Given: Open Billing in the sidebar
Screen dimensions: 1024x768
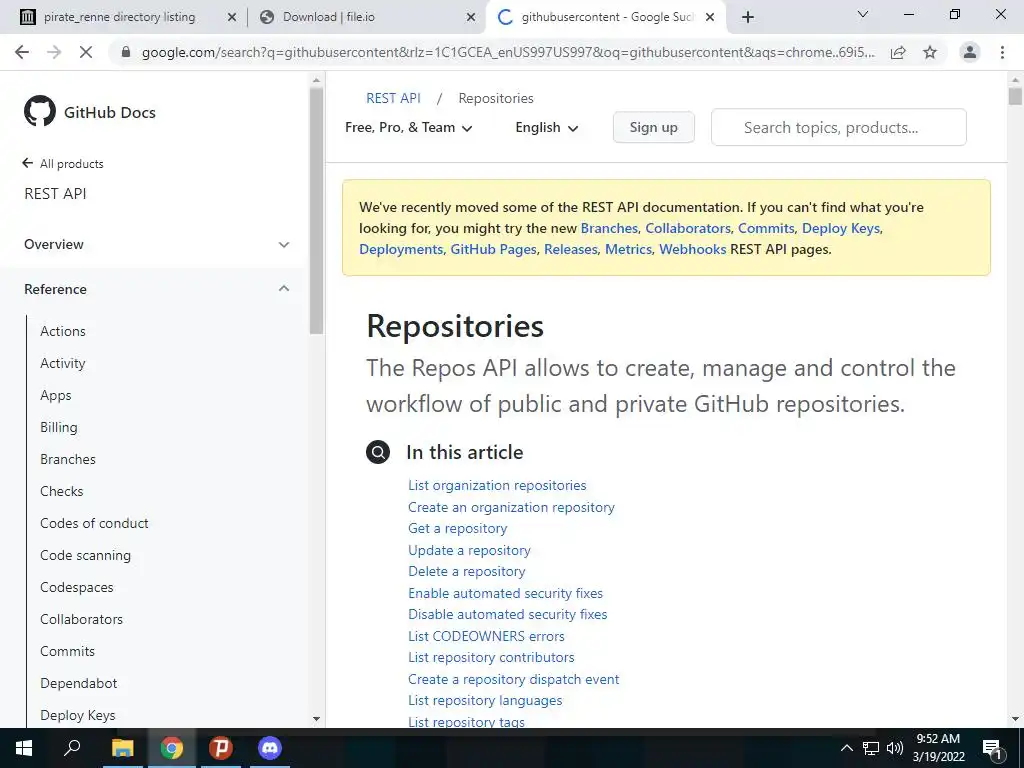Looking at the screenshot, I should pos(59,427).
